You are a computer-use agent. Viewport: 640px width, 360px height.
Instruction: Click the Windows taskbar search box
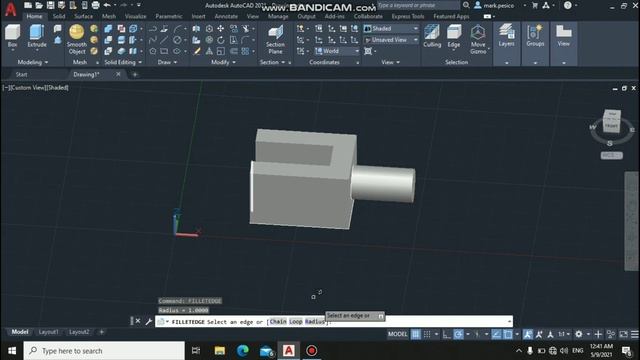pyautogui.click(x=104, y=351)
